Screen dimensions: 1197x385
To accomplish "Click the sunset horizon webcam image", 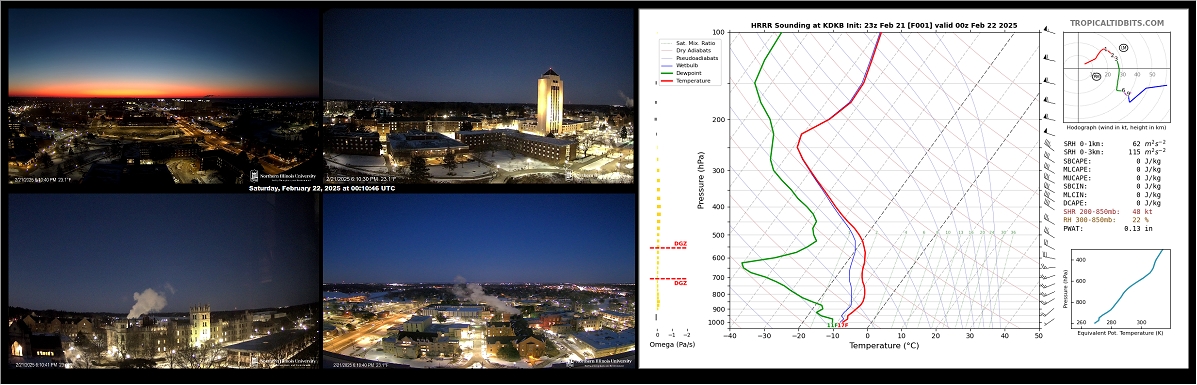I will click(163, 96).
